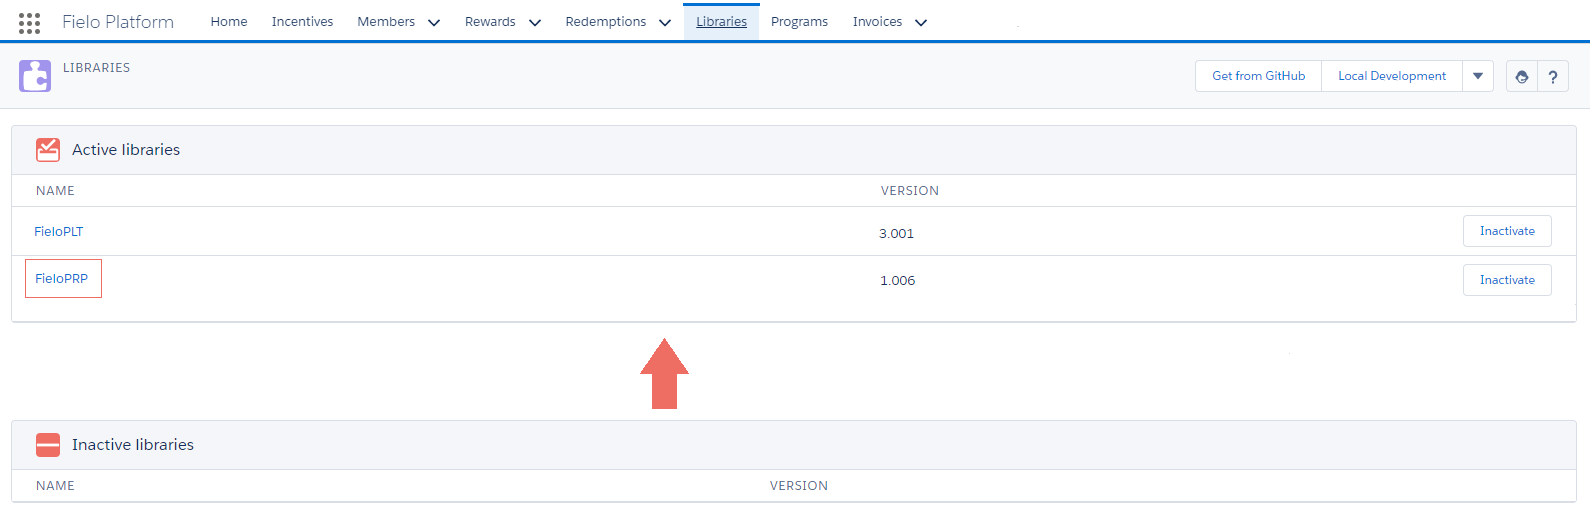Image resolution: width=1596 pixels, height=520 pixels.
Task: Go to the Home tab
Action: (x=229, y=22)
